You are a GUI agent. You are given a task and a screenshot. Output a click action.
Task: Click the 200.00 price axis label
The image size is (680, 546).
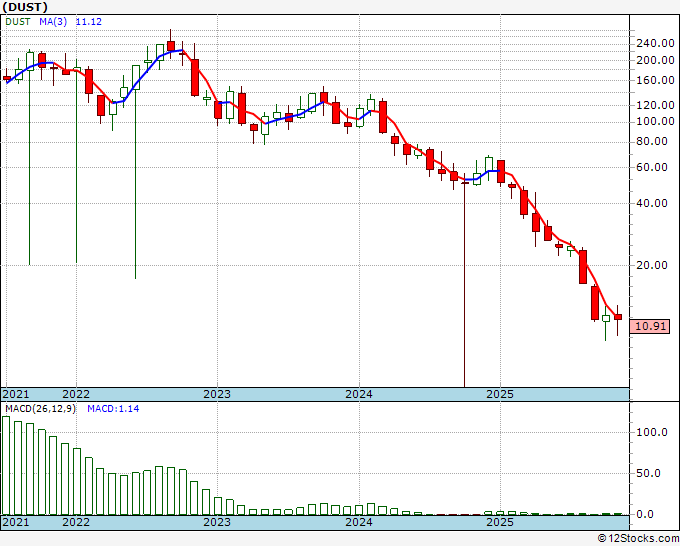655,60
